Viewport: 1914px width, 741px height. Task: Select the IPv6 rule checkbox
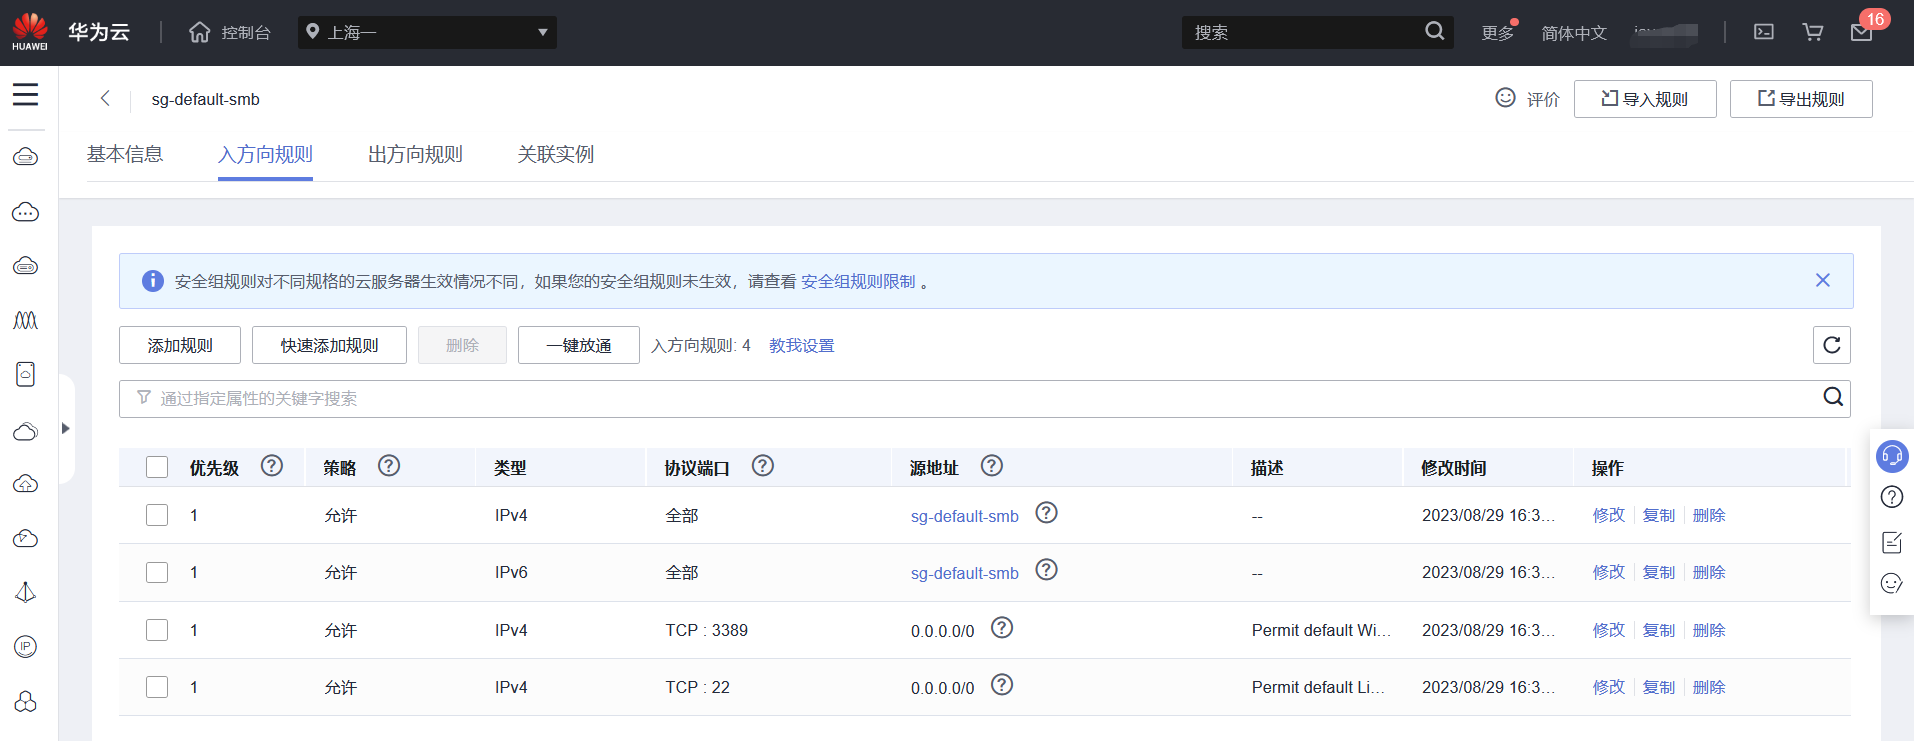157,572
